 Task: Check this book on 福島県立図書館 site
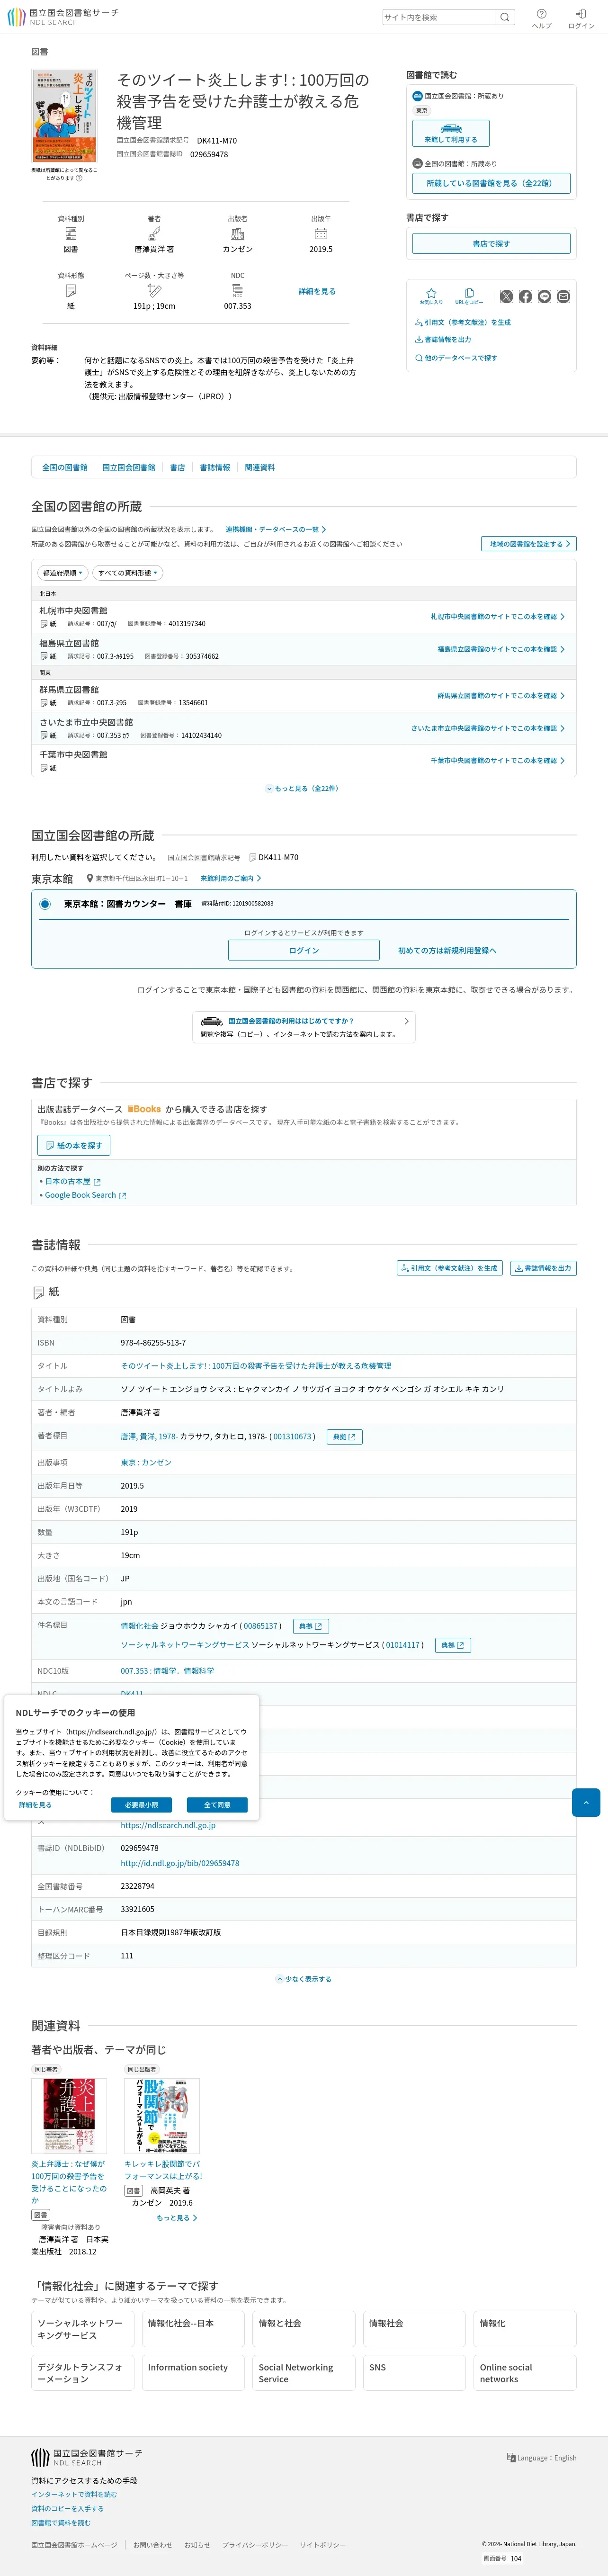click(500, 649)
